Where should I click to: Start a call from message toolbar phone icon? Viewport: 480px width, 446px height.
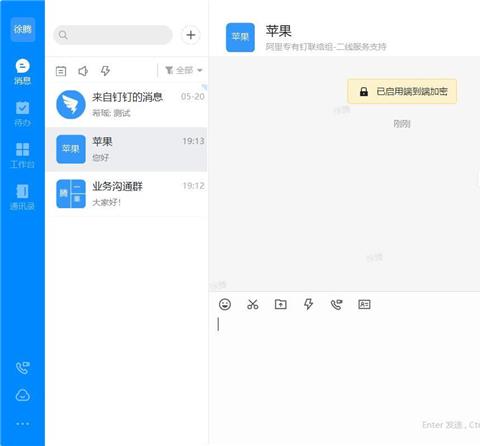coord(336,304)
